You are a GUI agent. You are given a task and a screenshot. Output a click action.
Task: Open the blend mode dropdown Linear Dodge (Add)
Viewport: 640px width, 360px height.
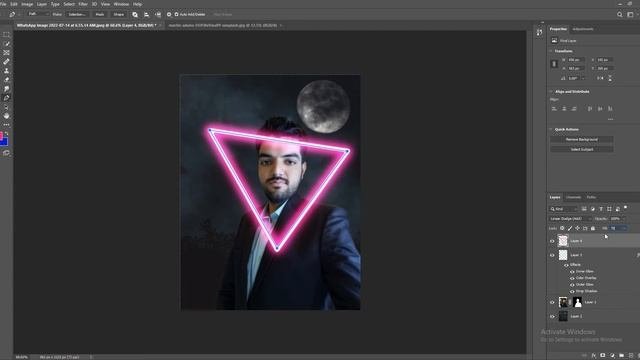570,219
